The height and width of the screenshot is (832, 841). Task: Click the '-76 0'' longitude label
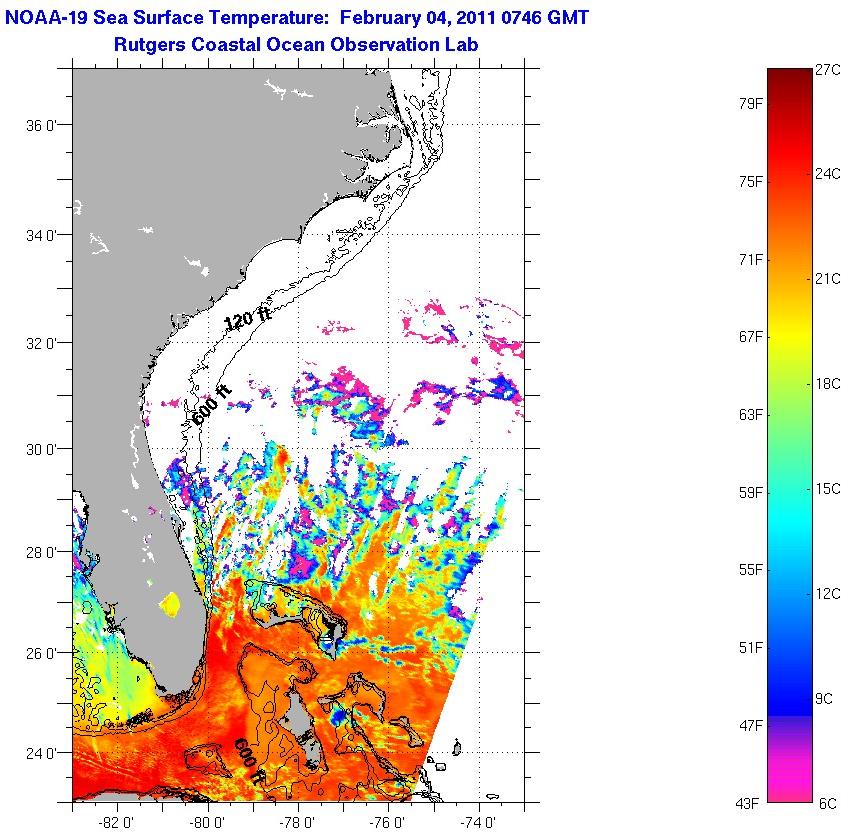coord(387,822)
